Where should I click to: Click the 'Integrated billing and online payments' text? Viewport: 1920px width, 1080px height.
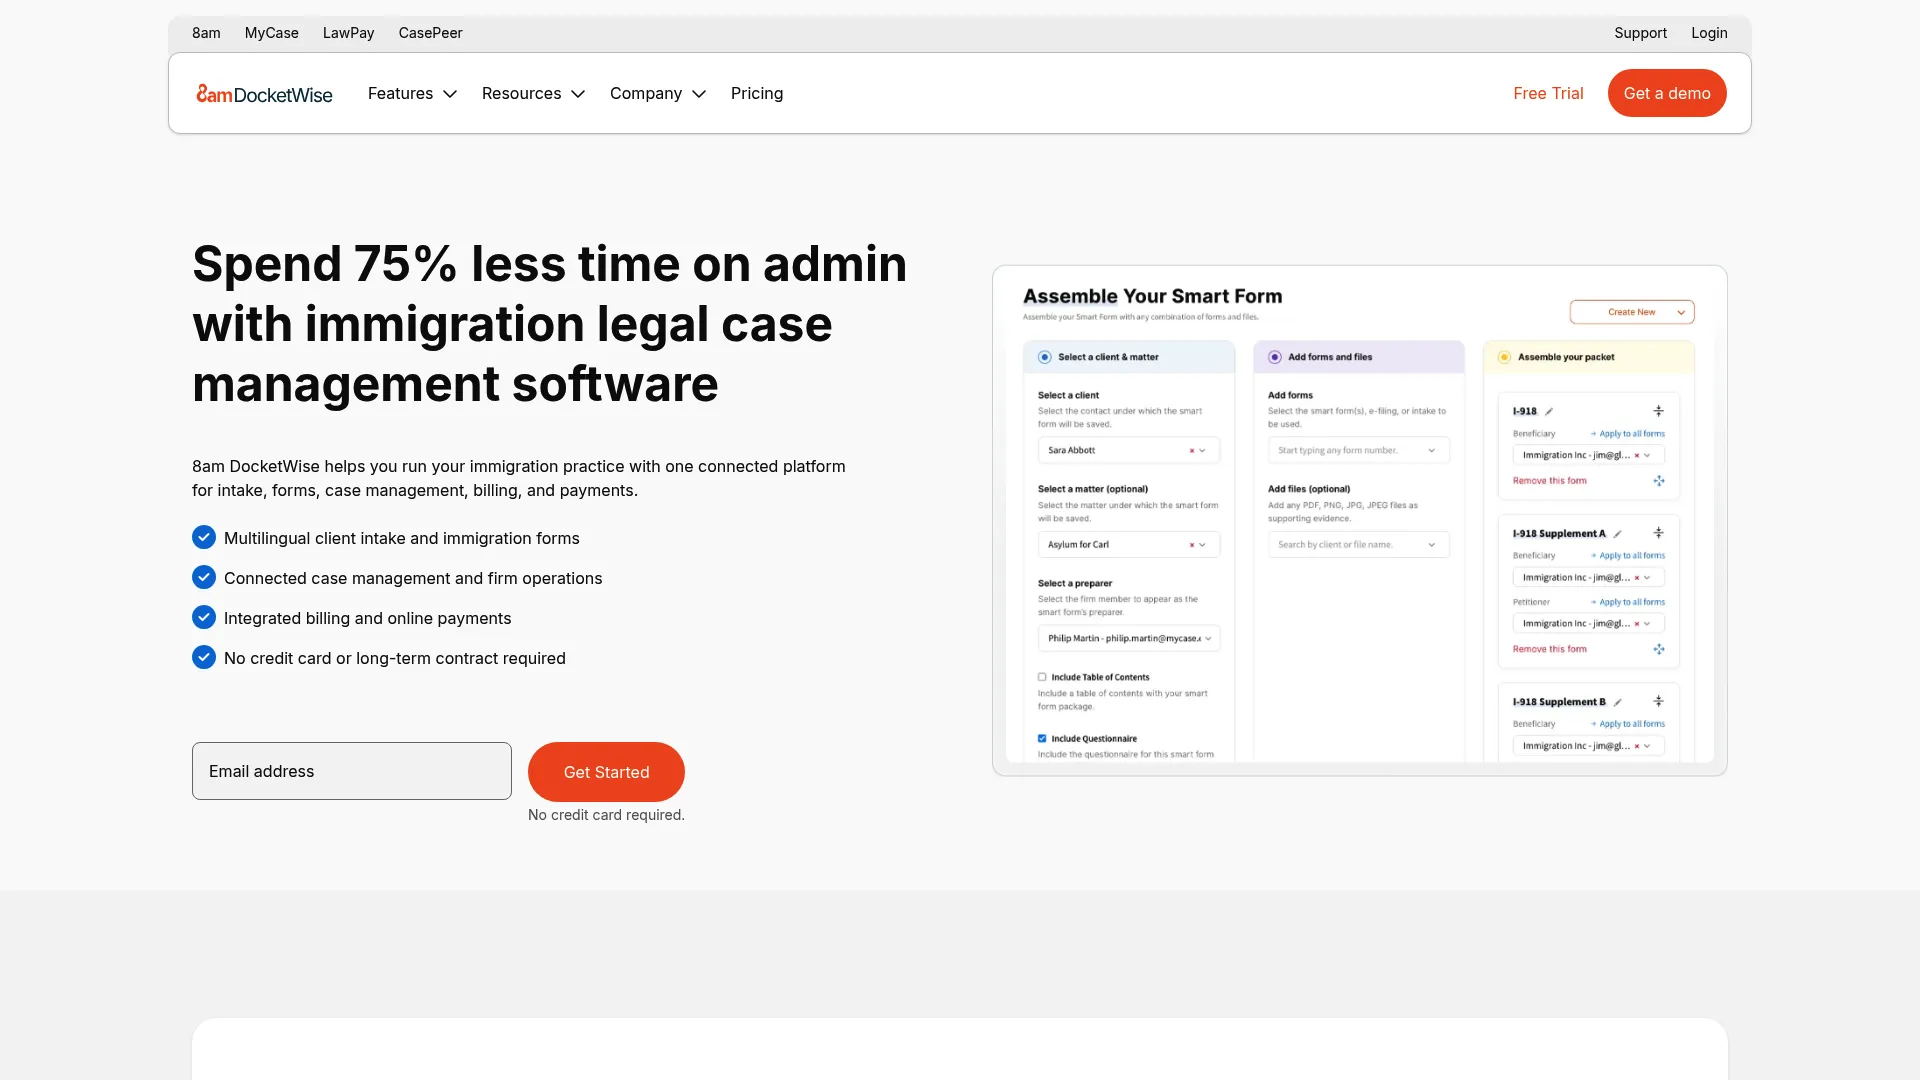tap(367, 618)
